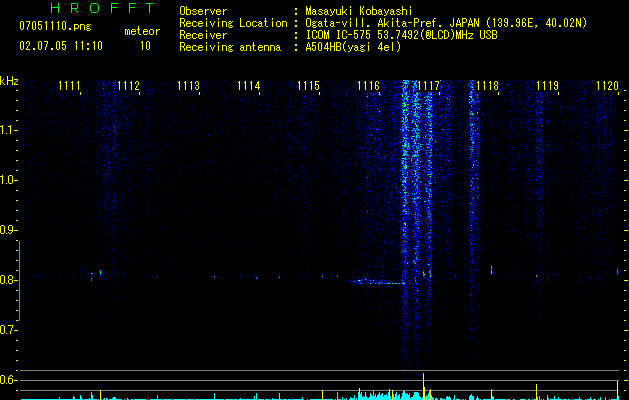Viewport: 629px width, 400px height.
Task: Click the Receiving Location label
Action: (233, 23)
